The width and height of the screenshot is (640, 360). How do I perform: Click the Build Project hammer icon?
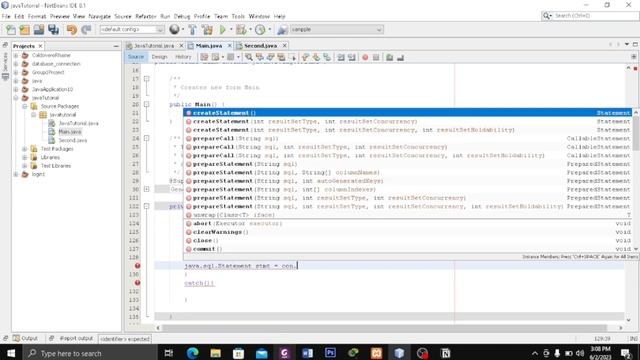coord(193,30)
